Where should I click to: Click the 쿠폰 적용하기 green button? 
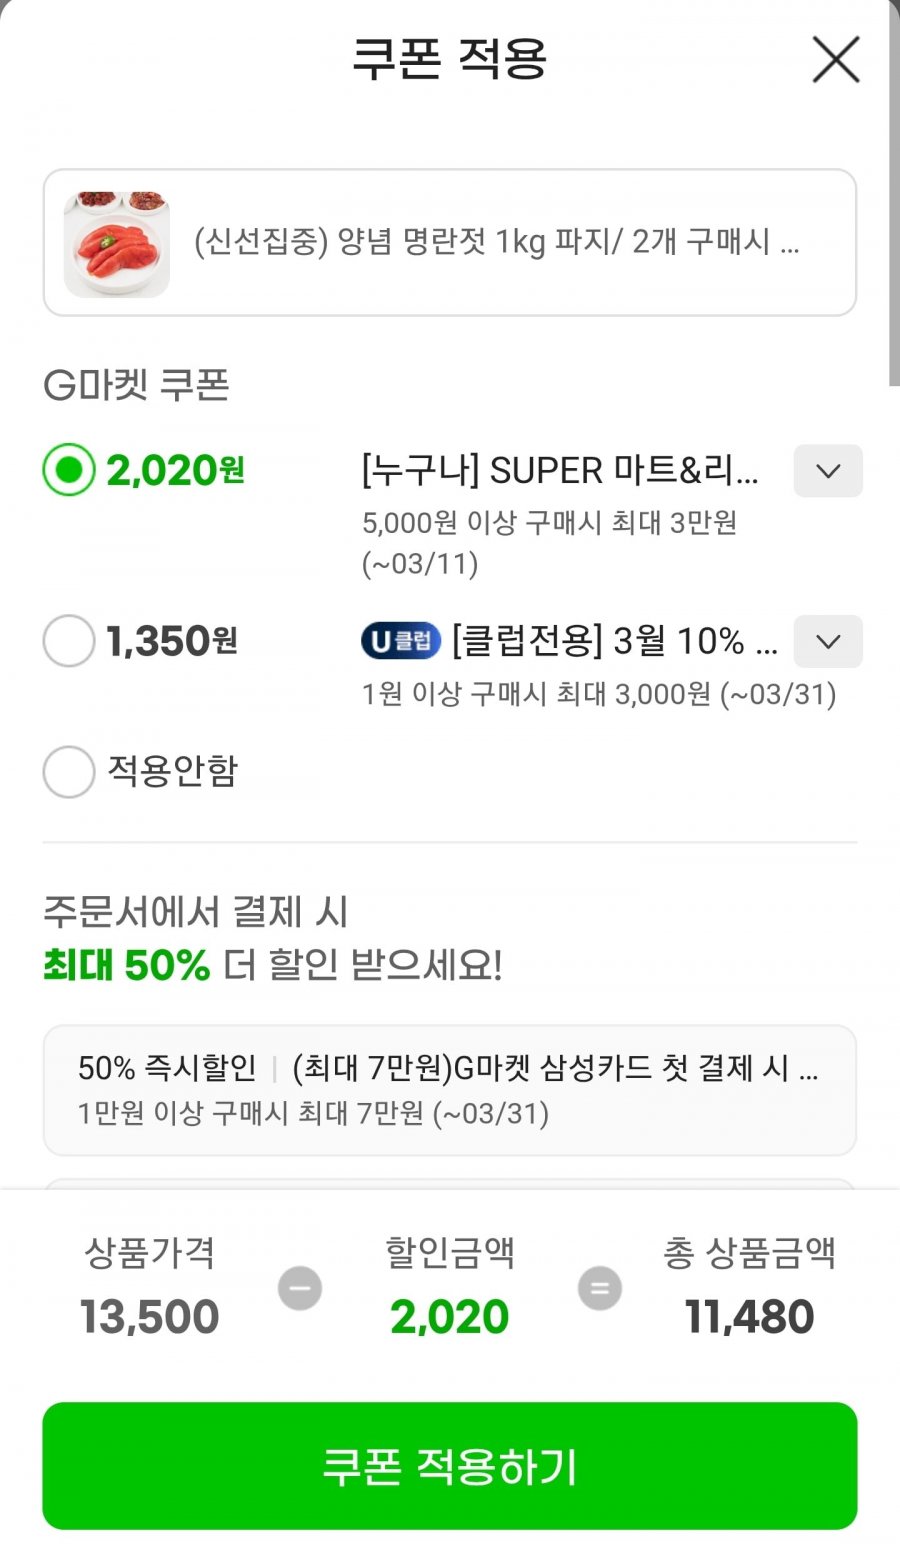pyautogui.click(x=450, y=1466)
